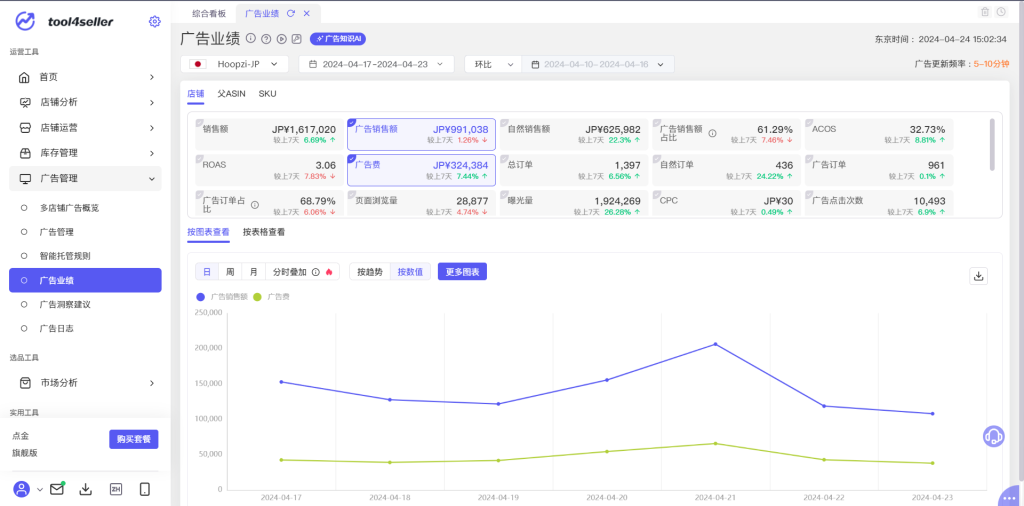This screenshot has width=1024, height=506.
Task: Click the clock history icon at top right
Action: (x=1001, y=12)
